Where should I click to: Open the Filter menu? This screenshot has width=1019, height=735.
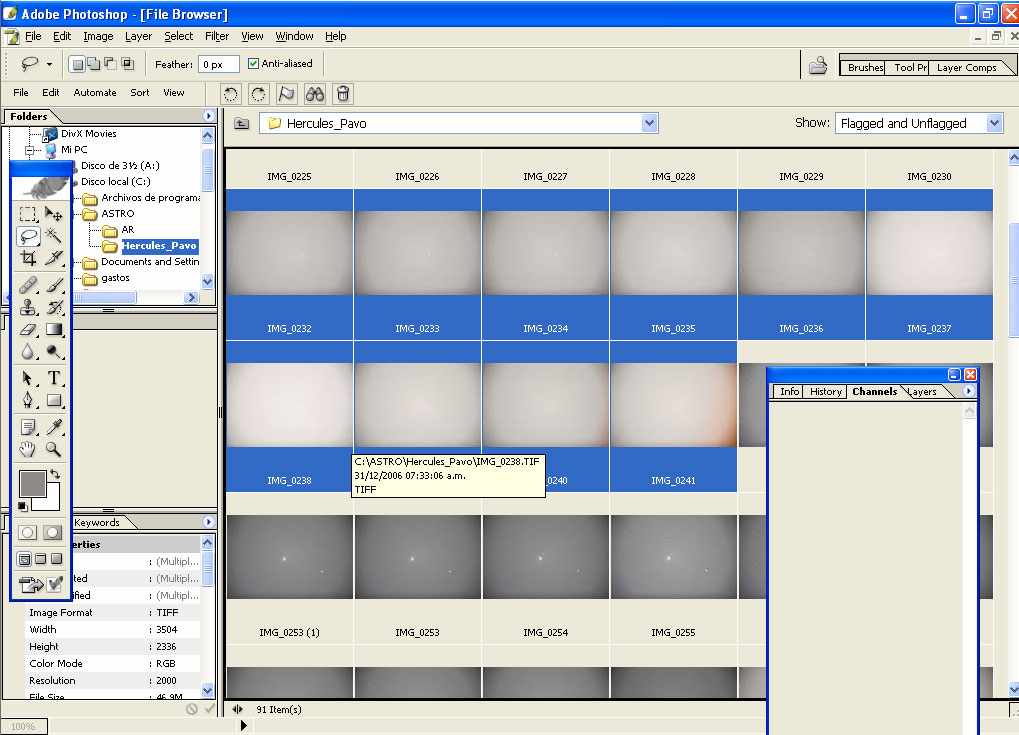[217, 36]
